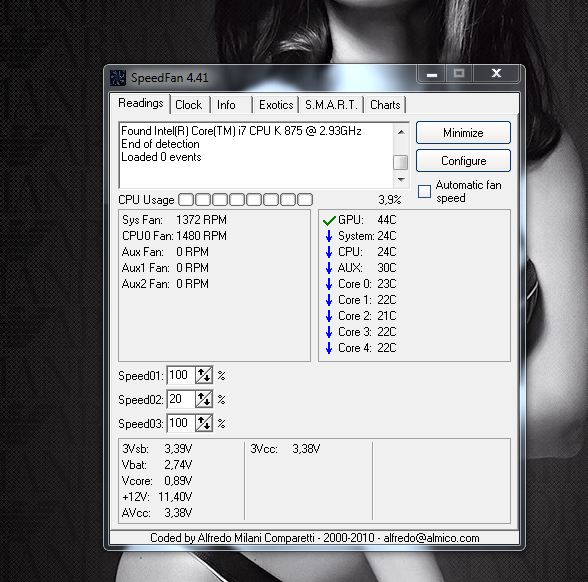The height and width of the screenshot is (582, 588).
Task: Switch to the Clock tab
Action: tap(189, 105)
